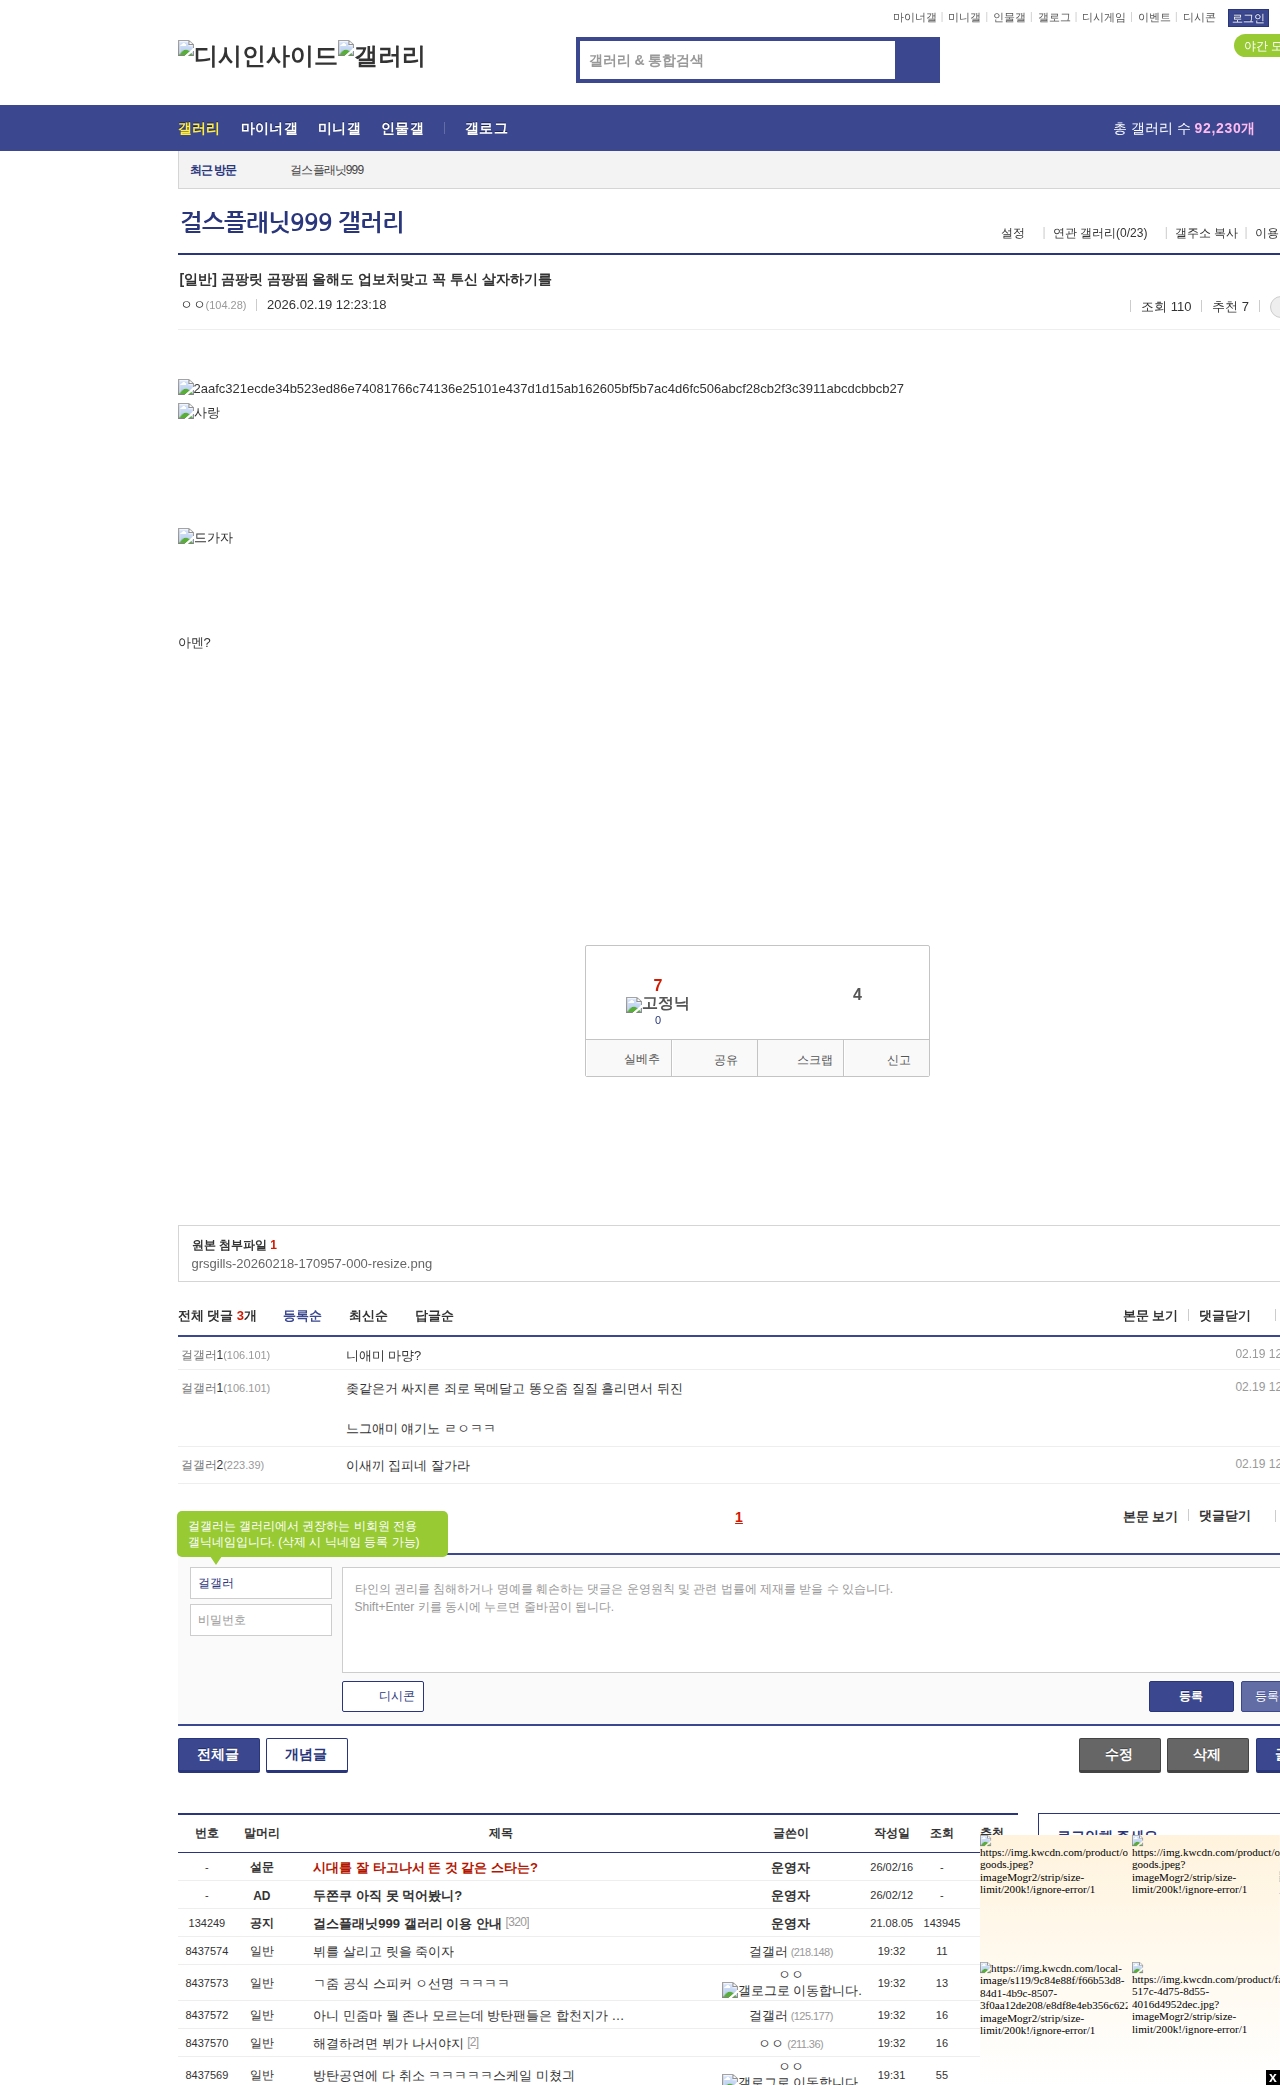This screenshot has height=2085, width=1280.
Task: Select 인물갤 in the blue navigation bar
Action: click(402, 129)
